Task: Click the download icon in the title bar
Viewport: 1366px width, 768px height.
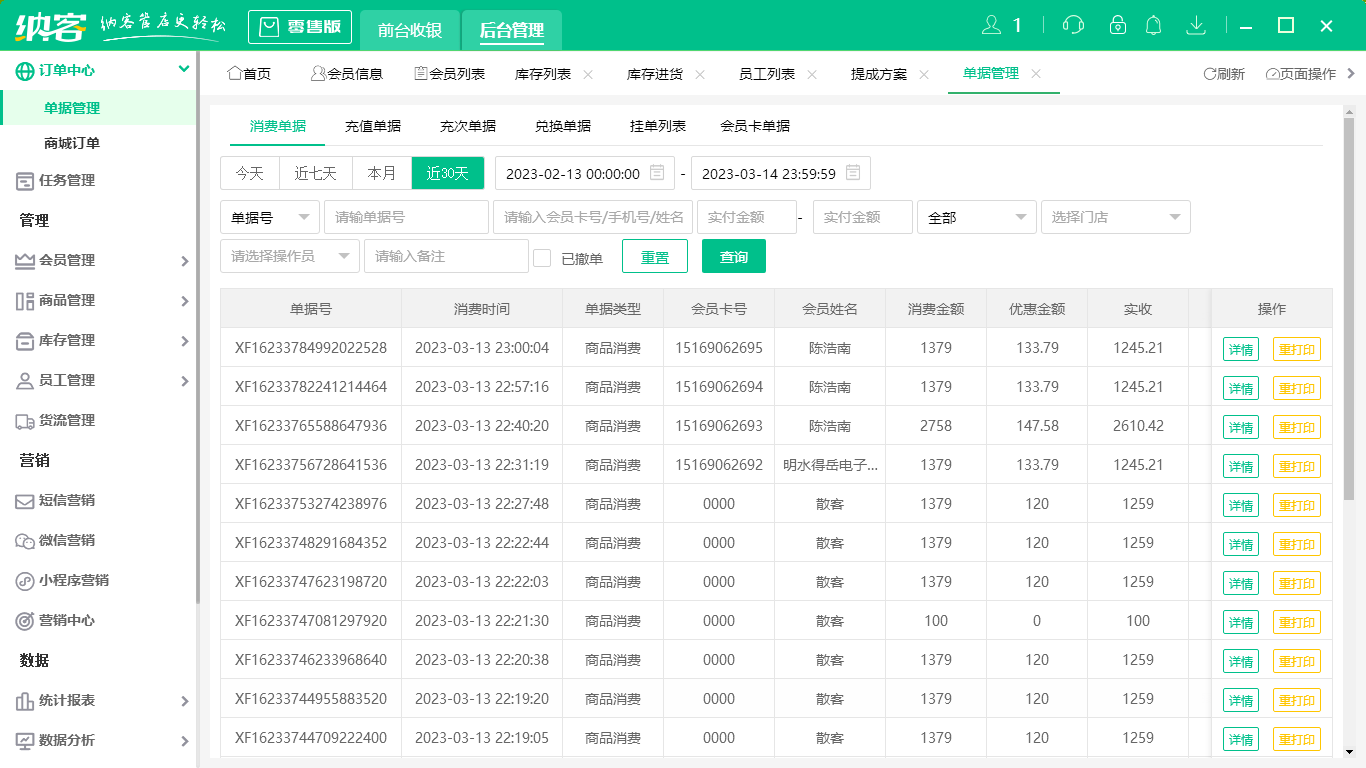Action: [x=1196, y=24]
